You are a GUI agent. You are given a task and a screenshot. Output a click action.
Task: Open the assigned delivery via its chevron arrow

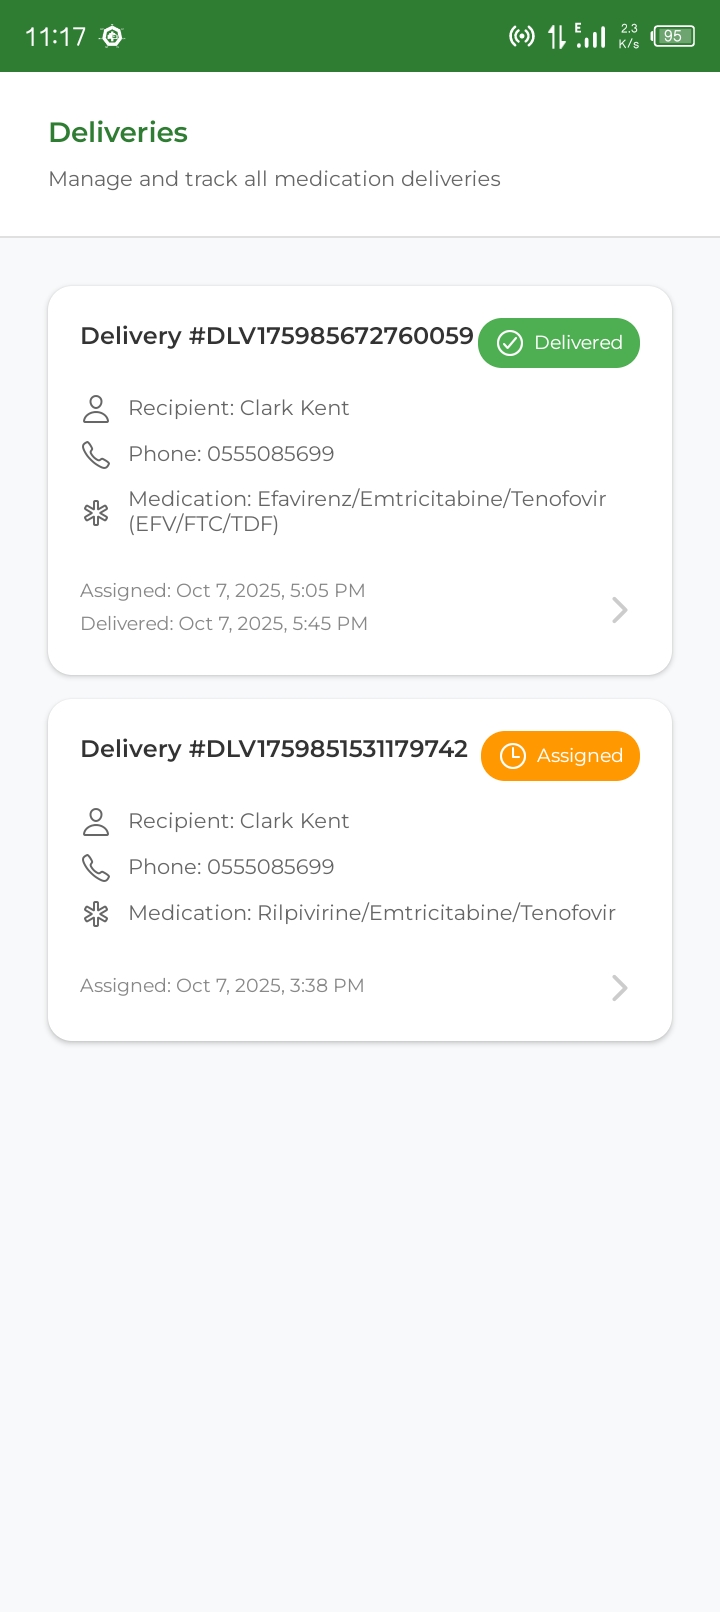[619, 988]
